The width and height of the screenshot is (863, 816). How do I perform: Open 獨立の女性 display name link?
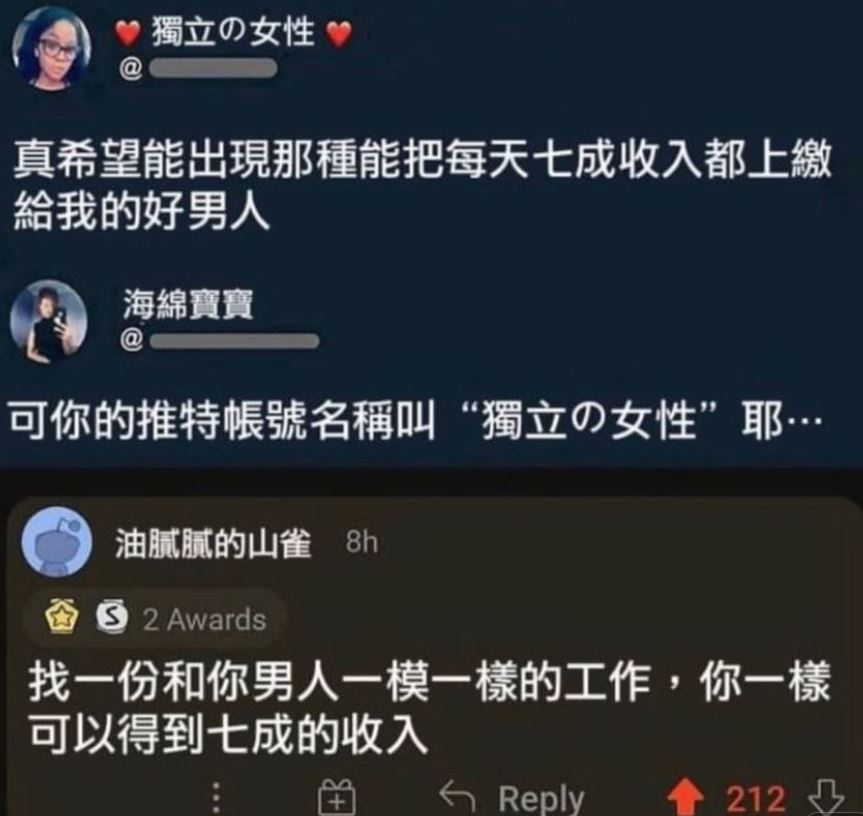(x=233, y=31)
